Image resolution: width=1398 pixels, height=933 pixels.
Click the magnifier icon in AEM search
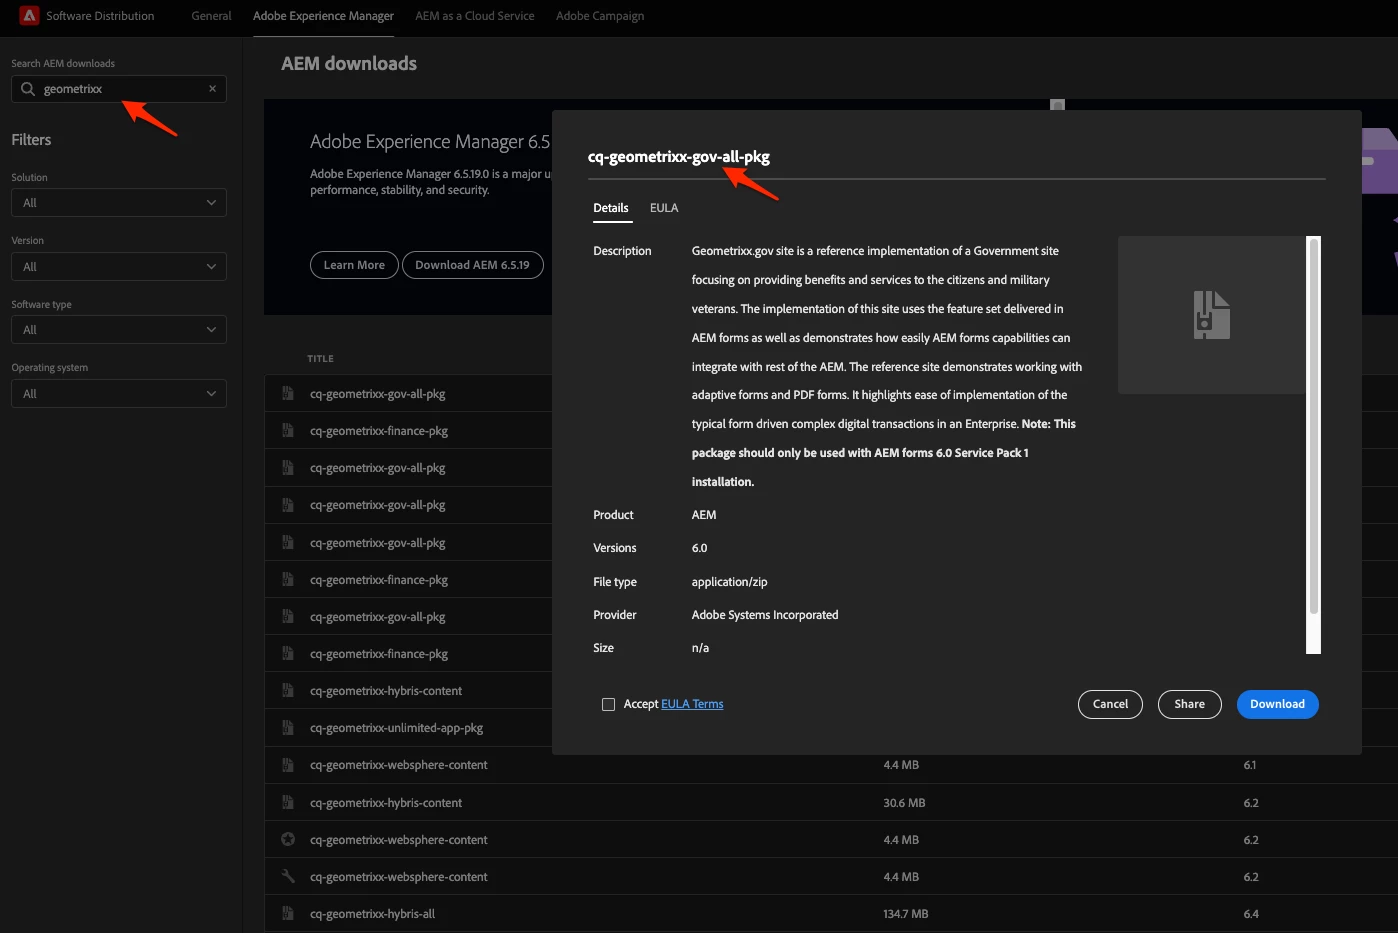pyautogui.click(x=28, y=89)
